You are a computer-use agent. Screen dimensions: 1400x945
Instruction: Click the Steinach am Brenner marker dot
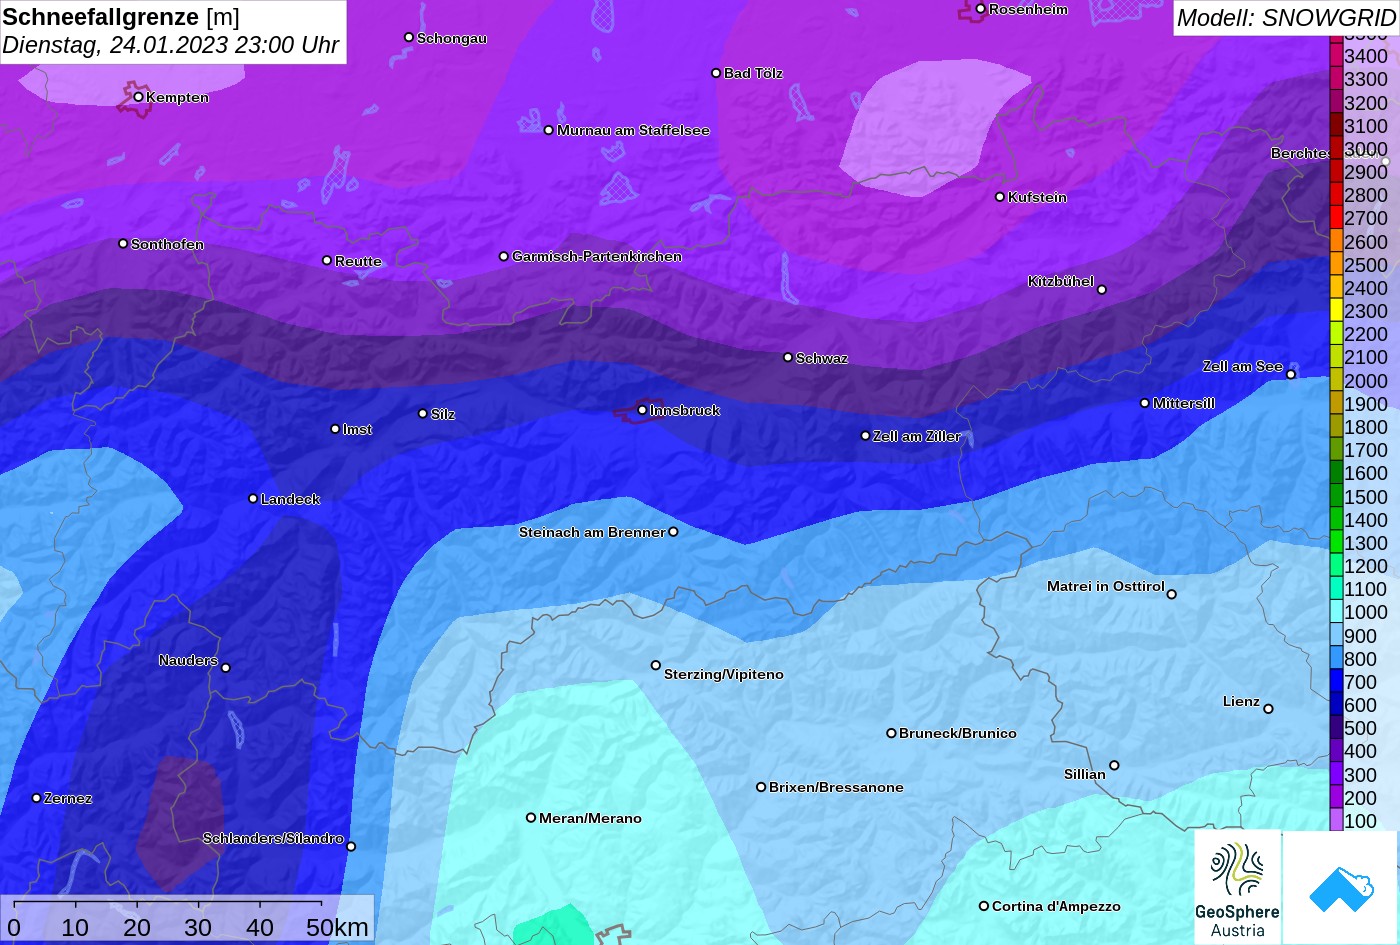coord(673,532)
